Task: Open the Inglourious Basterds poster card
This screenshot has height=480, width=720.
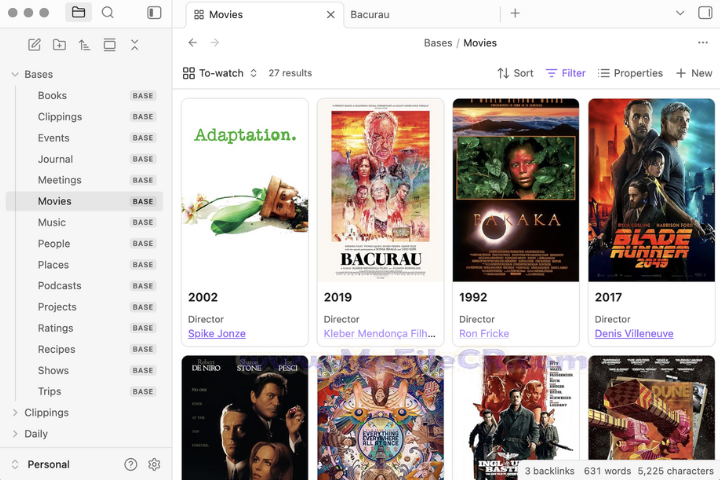Action: pyautogui.click(x=516, y=418)
